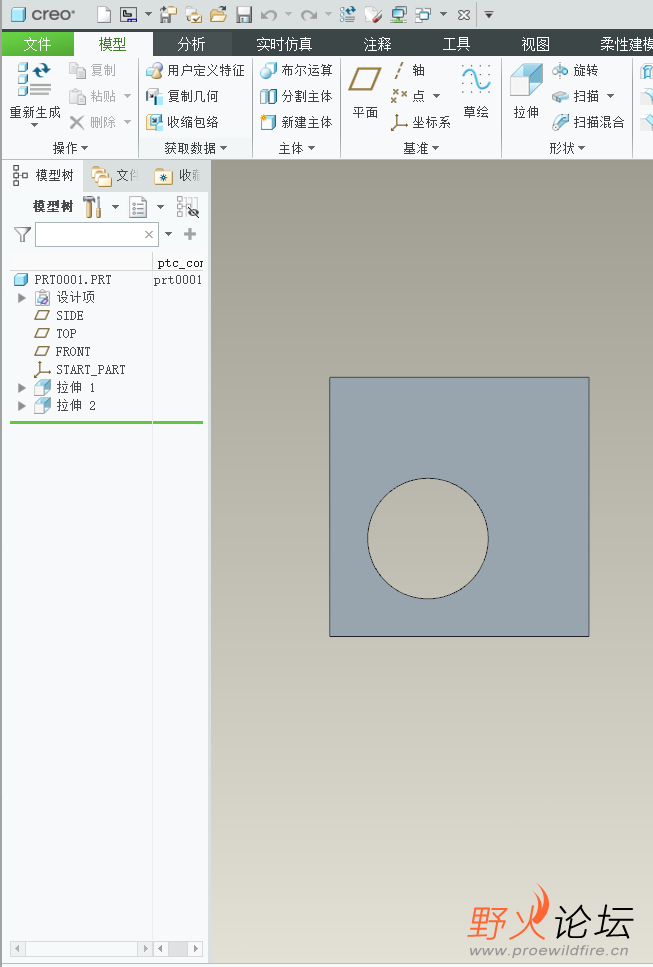Toggle the model tree visibility filter icon
The width and height of the screenshot is (653, 967).
pos(187,207)
